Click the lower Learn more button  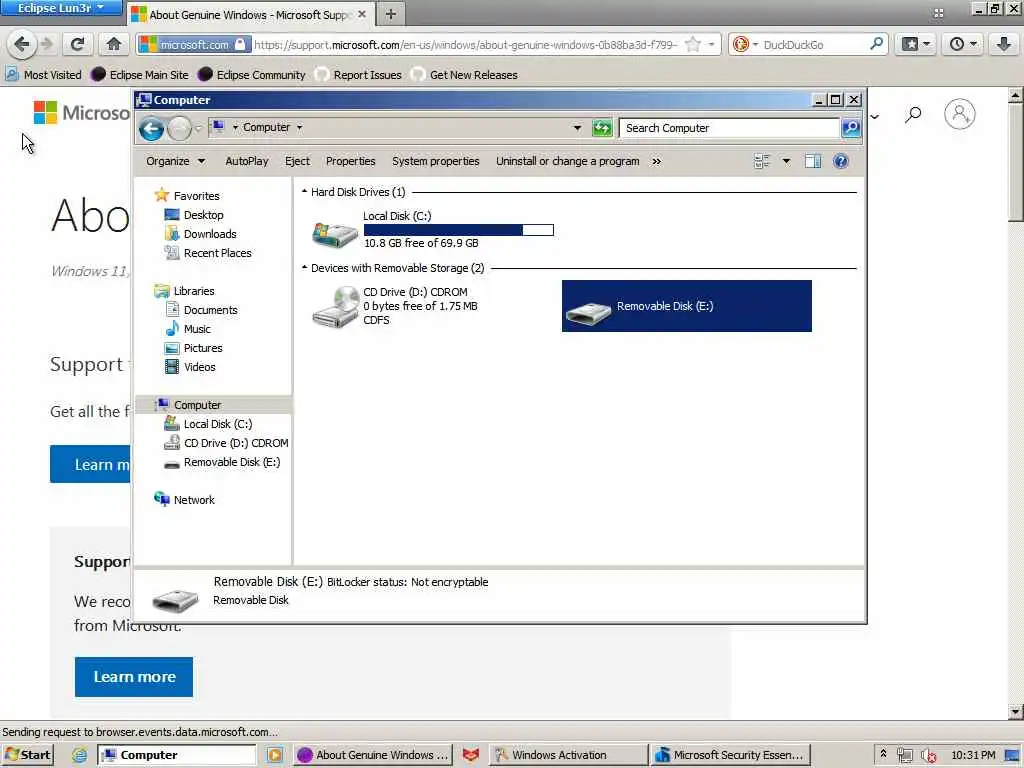(x=134, y=677)
